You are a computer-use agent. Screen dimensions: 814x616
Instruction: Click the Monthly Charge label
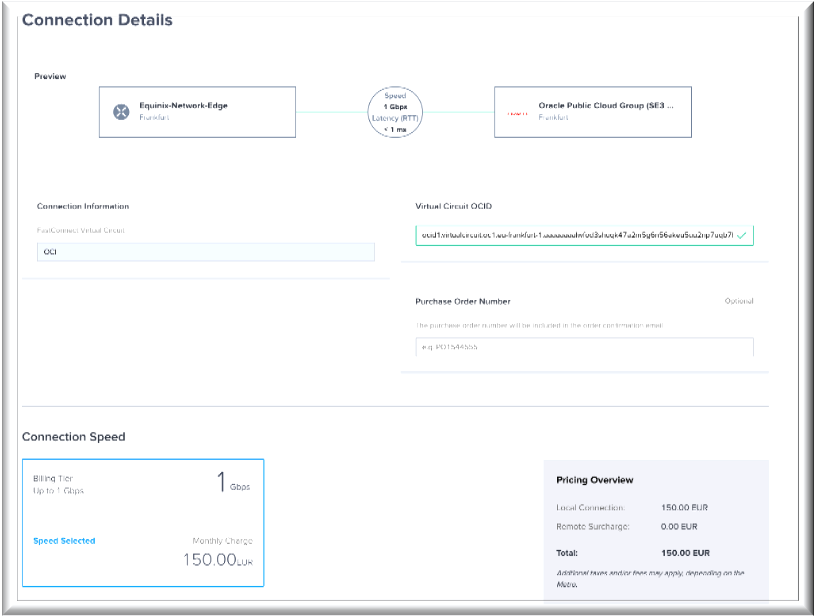coord(223,541)
